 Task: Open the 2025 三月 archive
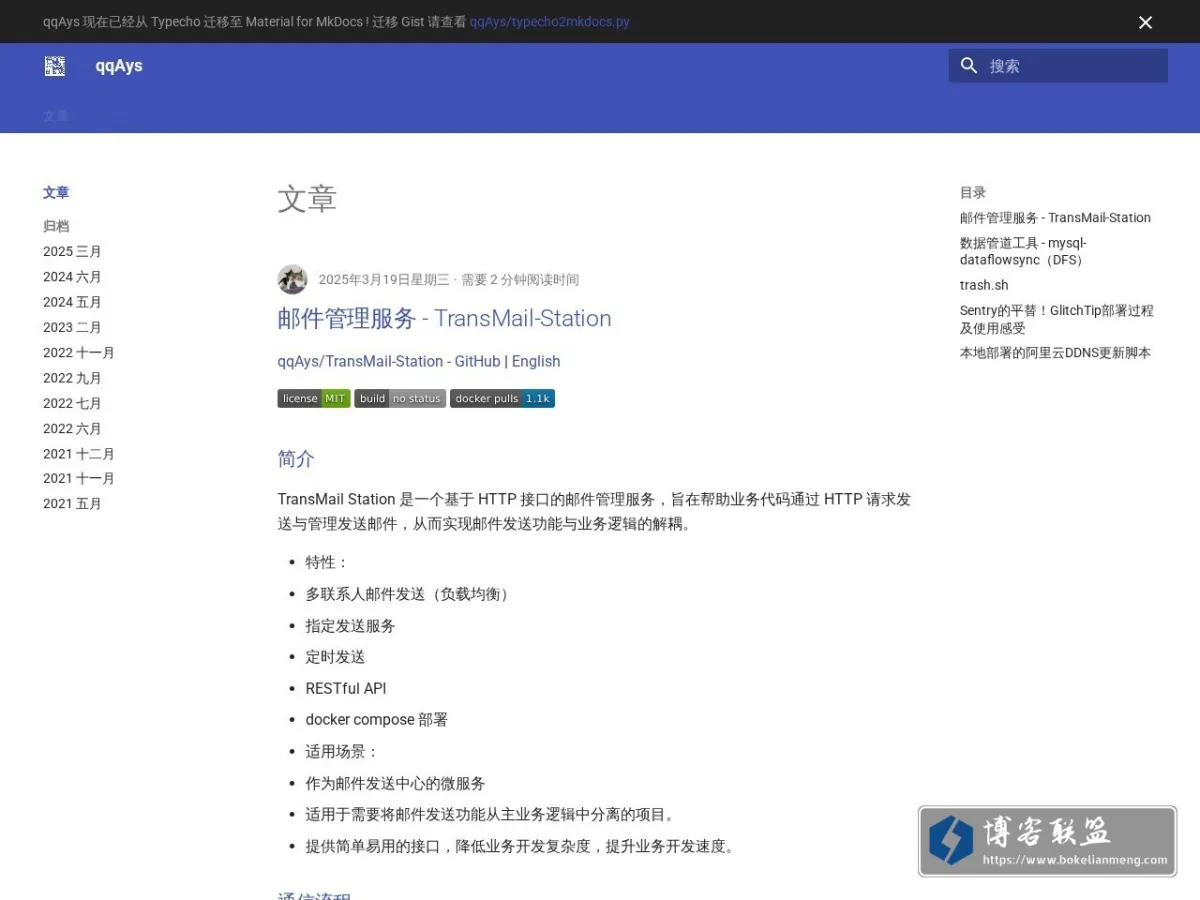[72, 251]
